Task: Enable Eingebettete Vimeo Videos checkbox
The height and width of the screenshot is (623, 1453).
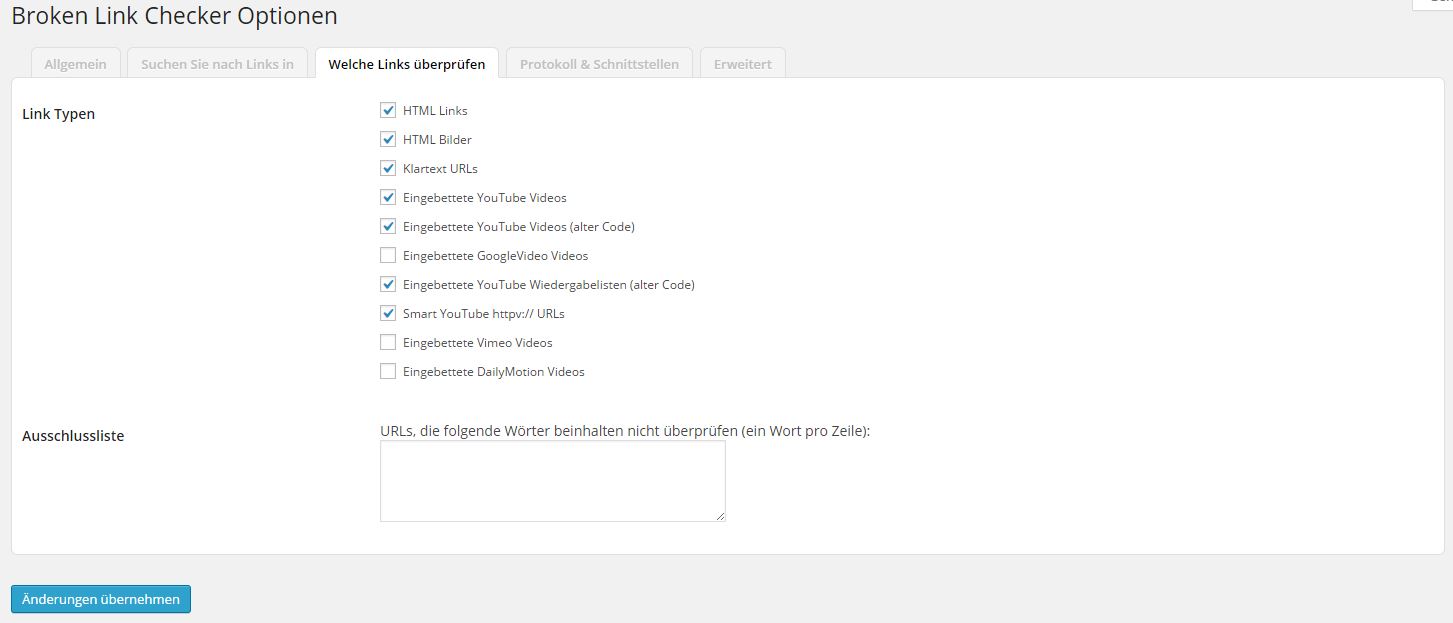Action: [x=388, y=342]
